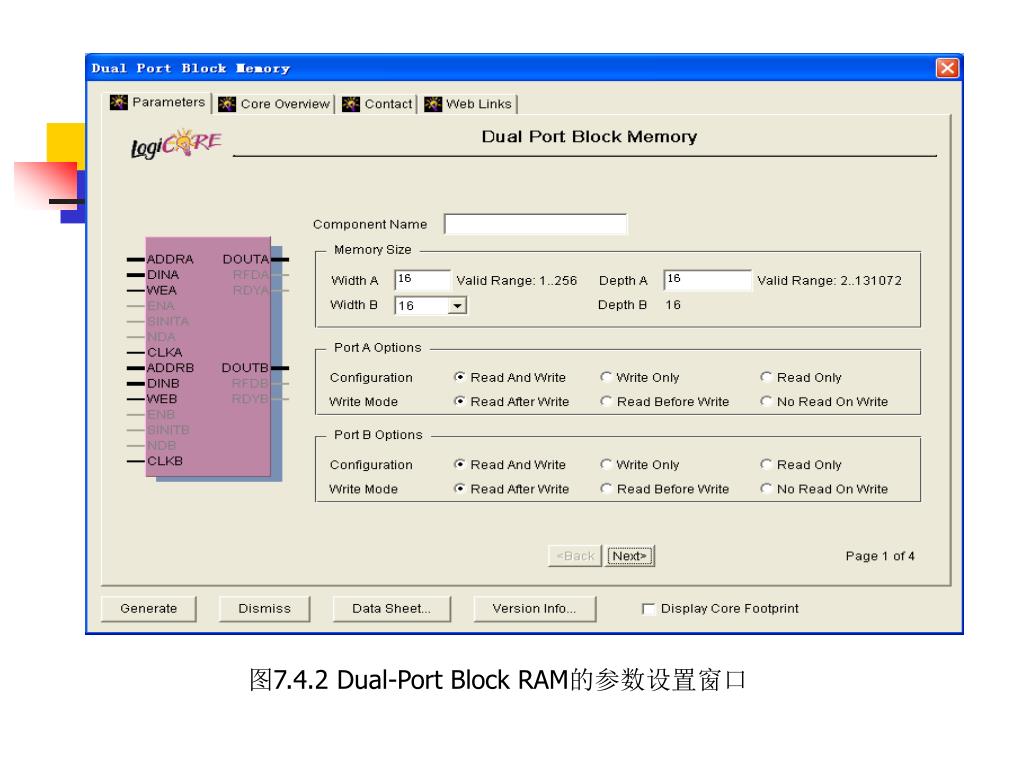The height and width of the screenshot is (768, 1024).
Task: Click the Parameters tab icon
Action: [119, 103]
